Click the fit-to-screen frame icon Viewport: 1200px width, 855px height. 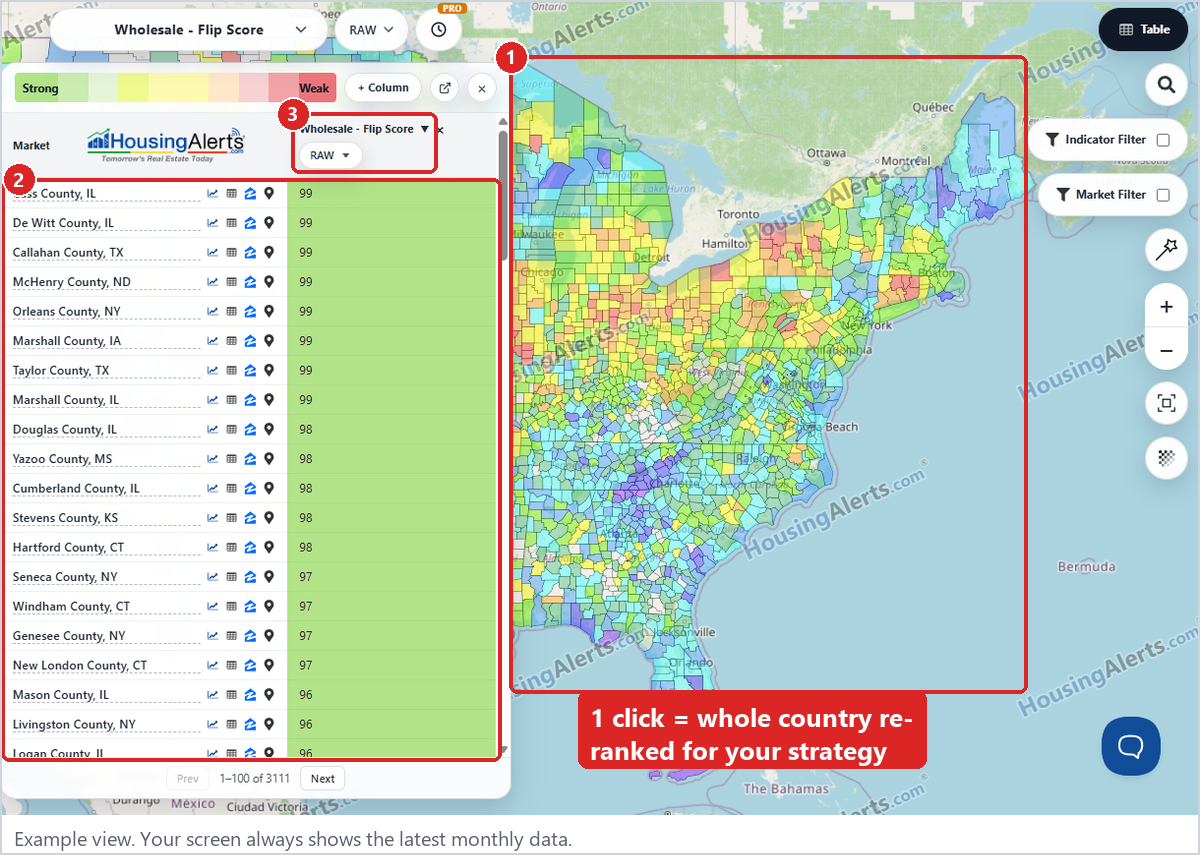(1166, 403)
